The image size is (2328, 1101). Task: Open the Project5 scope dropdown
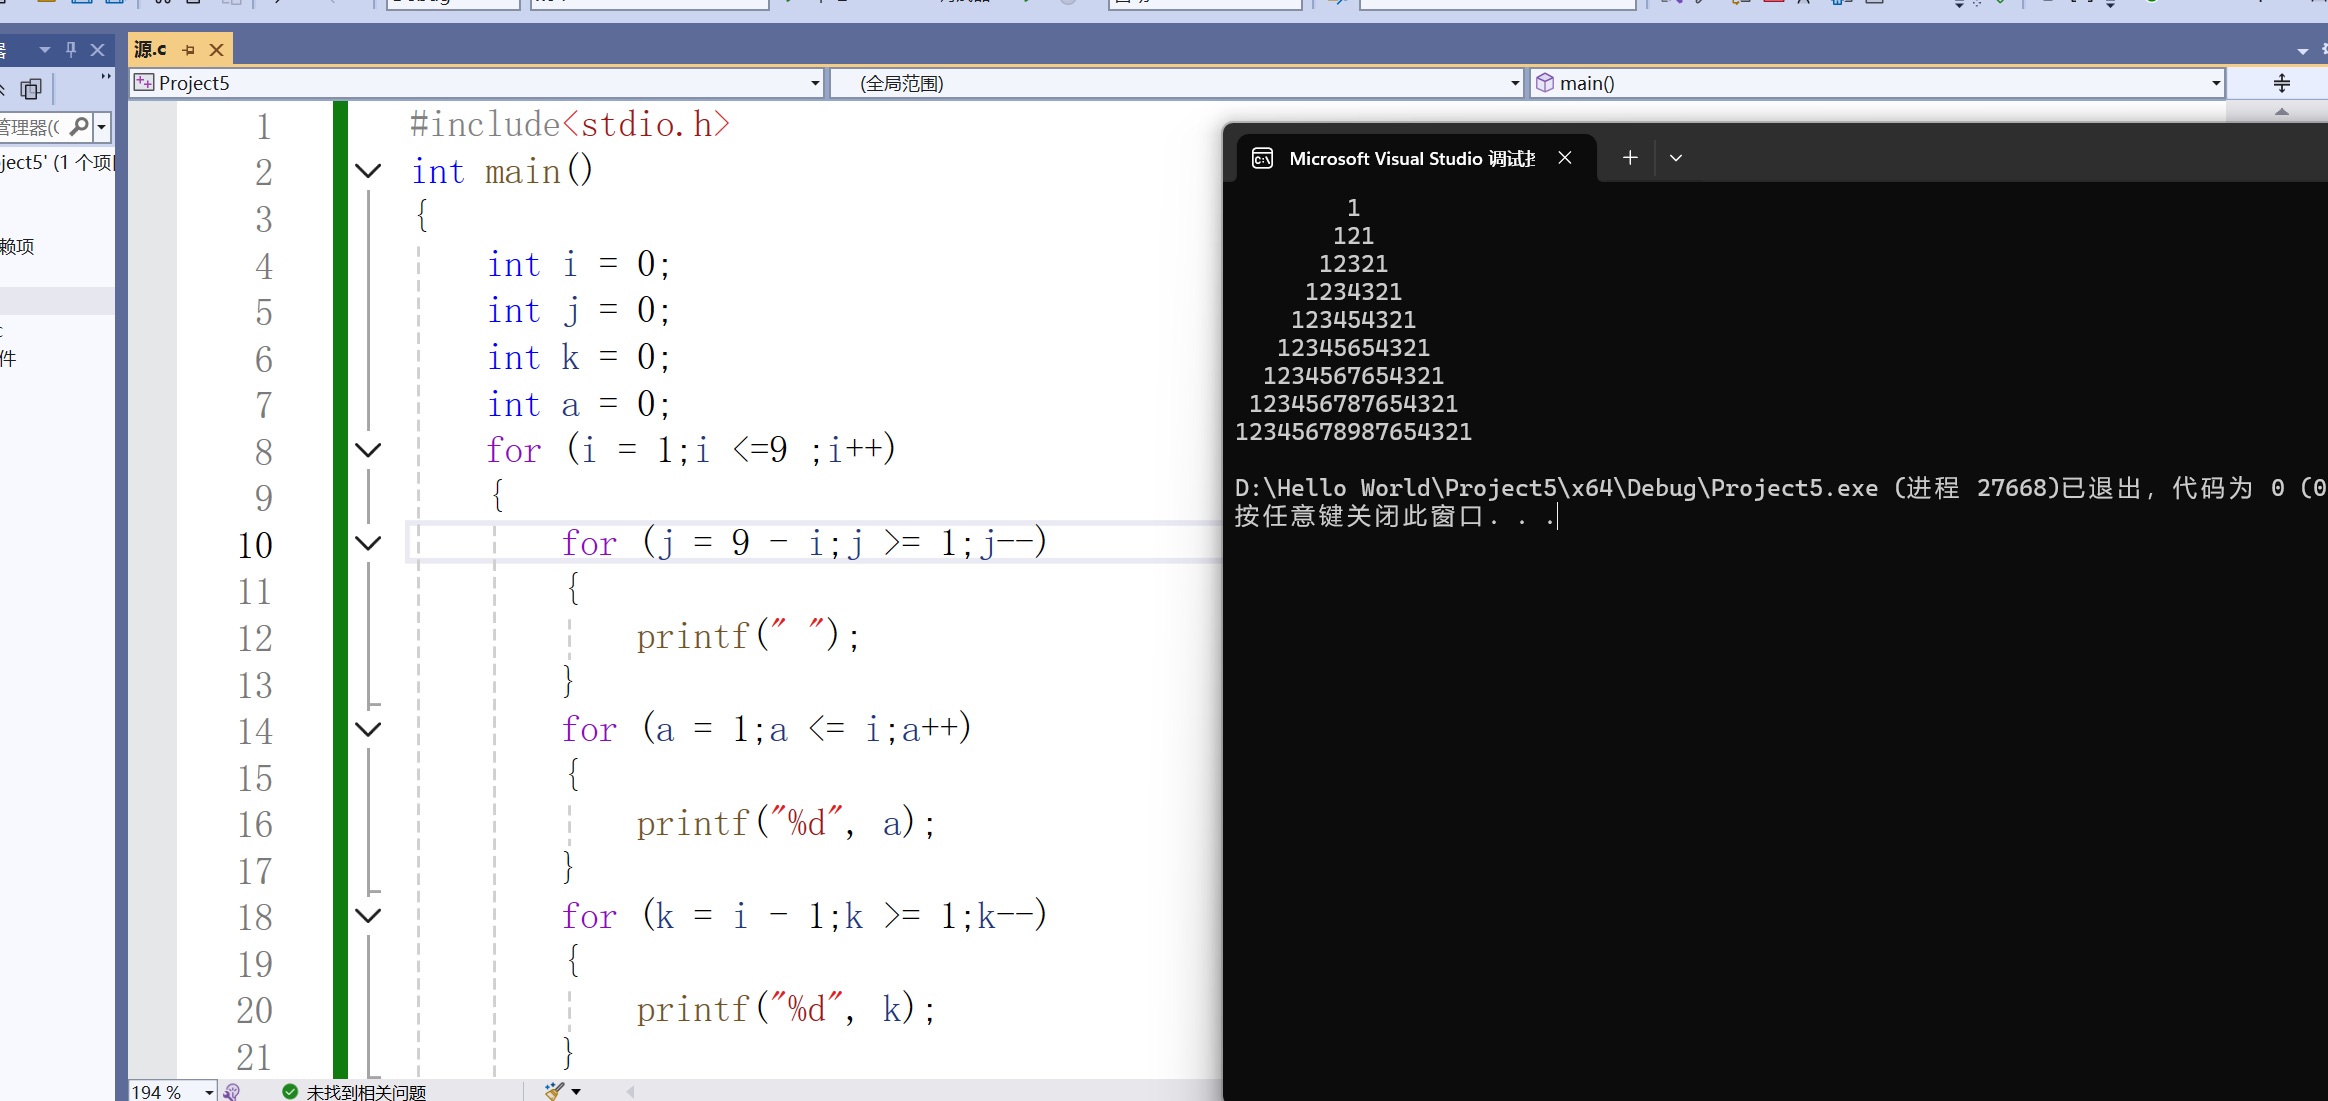point(815,83)
